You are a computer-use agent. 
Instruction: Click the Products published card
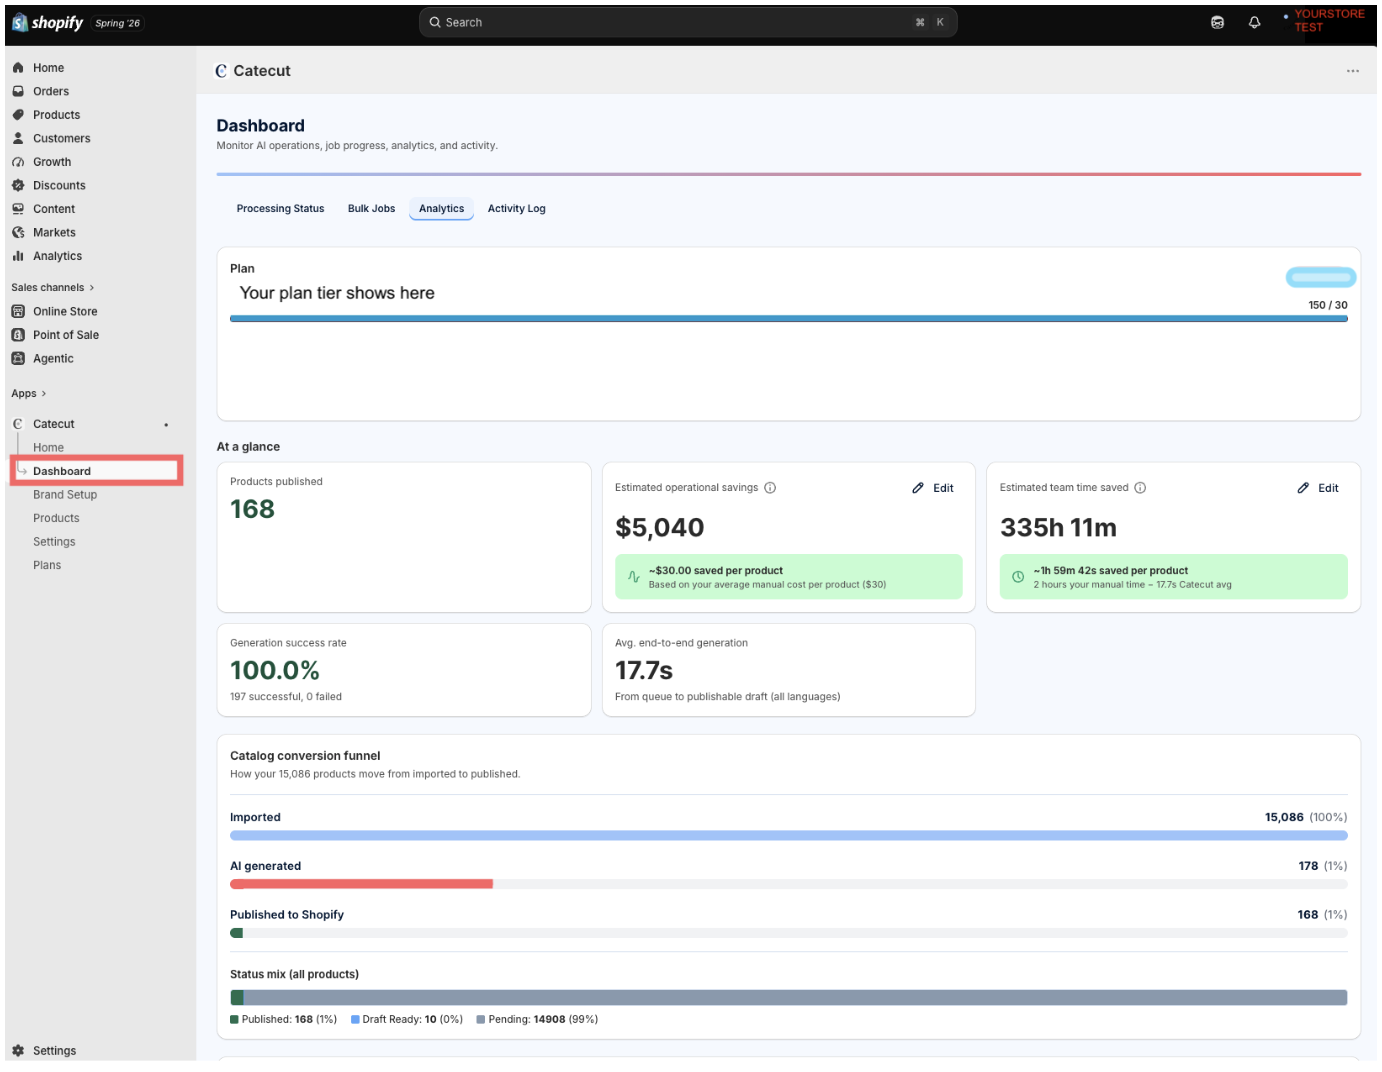(404, 537)
